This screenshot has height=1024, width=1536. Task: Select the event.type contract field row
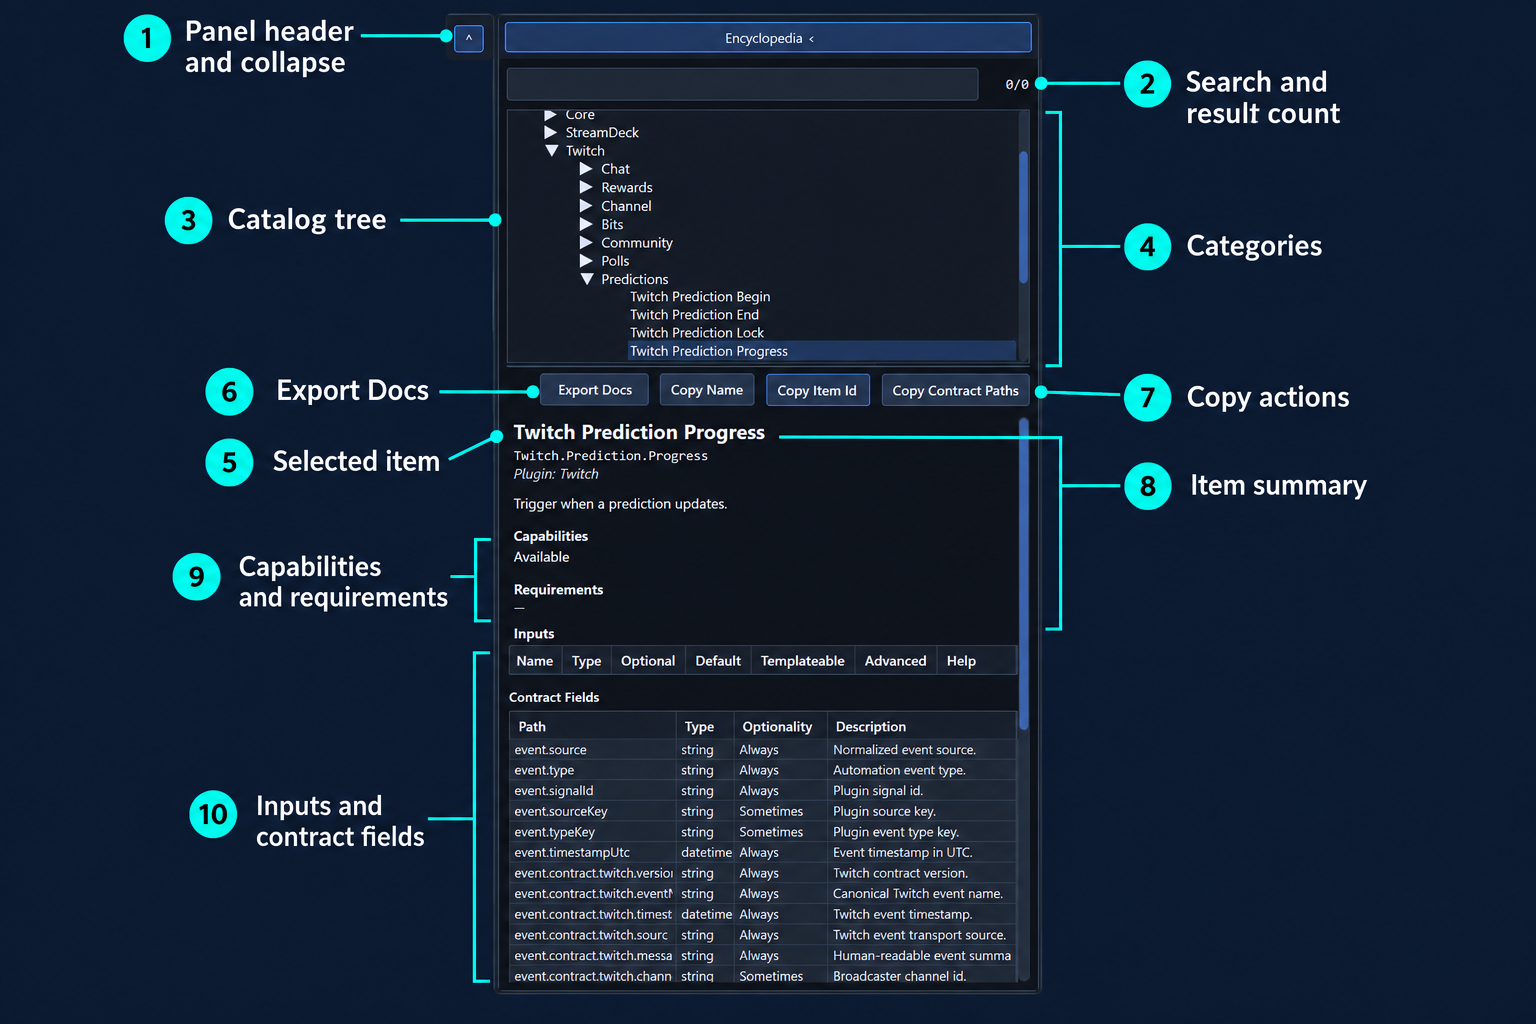763,771
